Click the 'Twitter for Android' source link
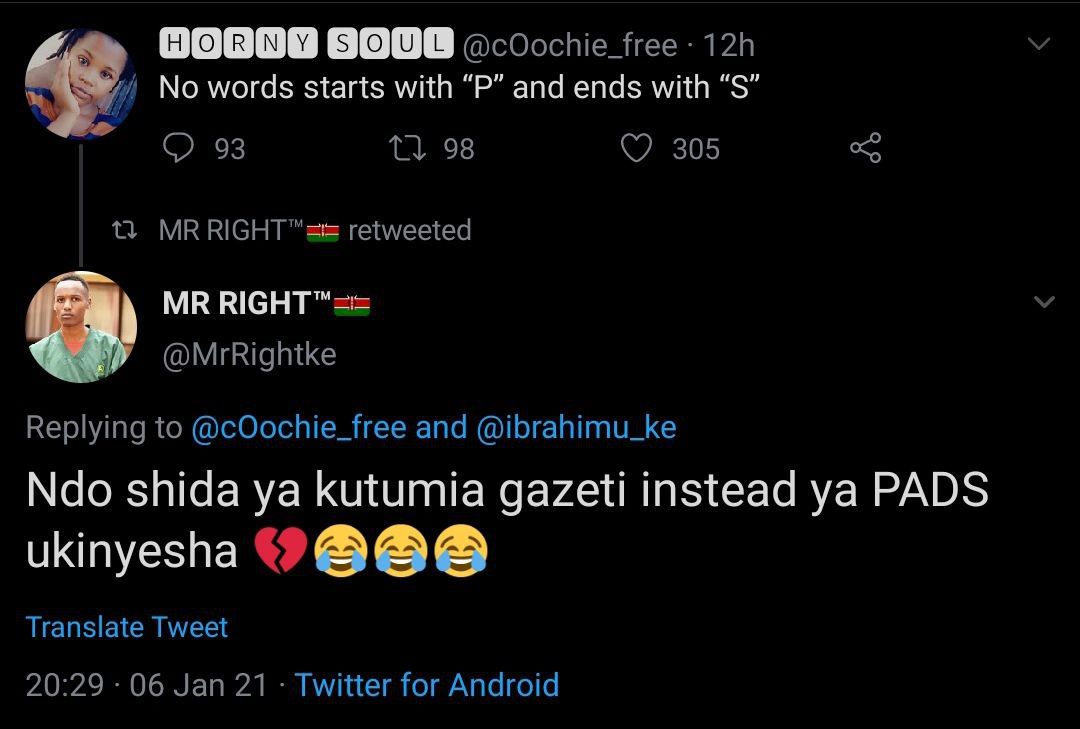Screen dimensions: 1080x729 427,685
